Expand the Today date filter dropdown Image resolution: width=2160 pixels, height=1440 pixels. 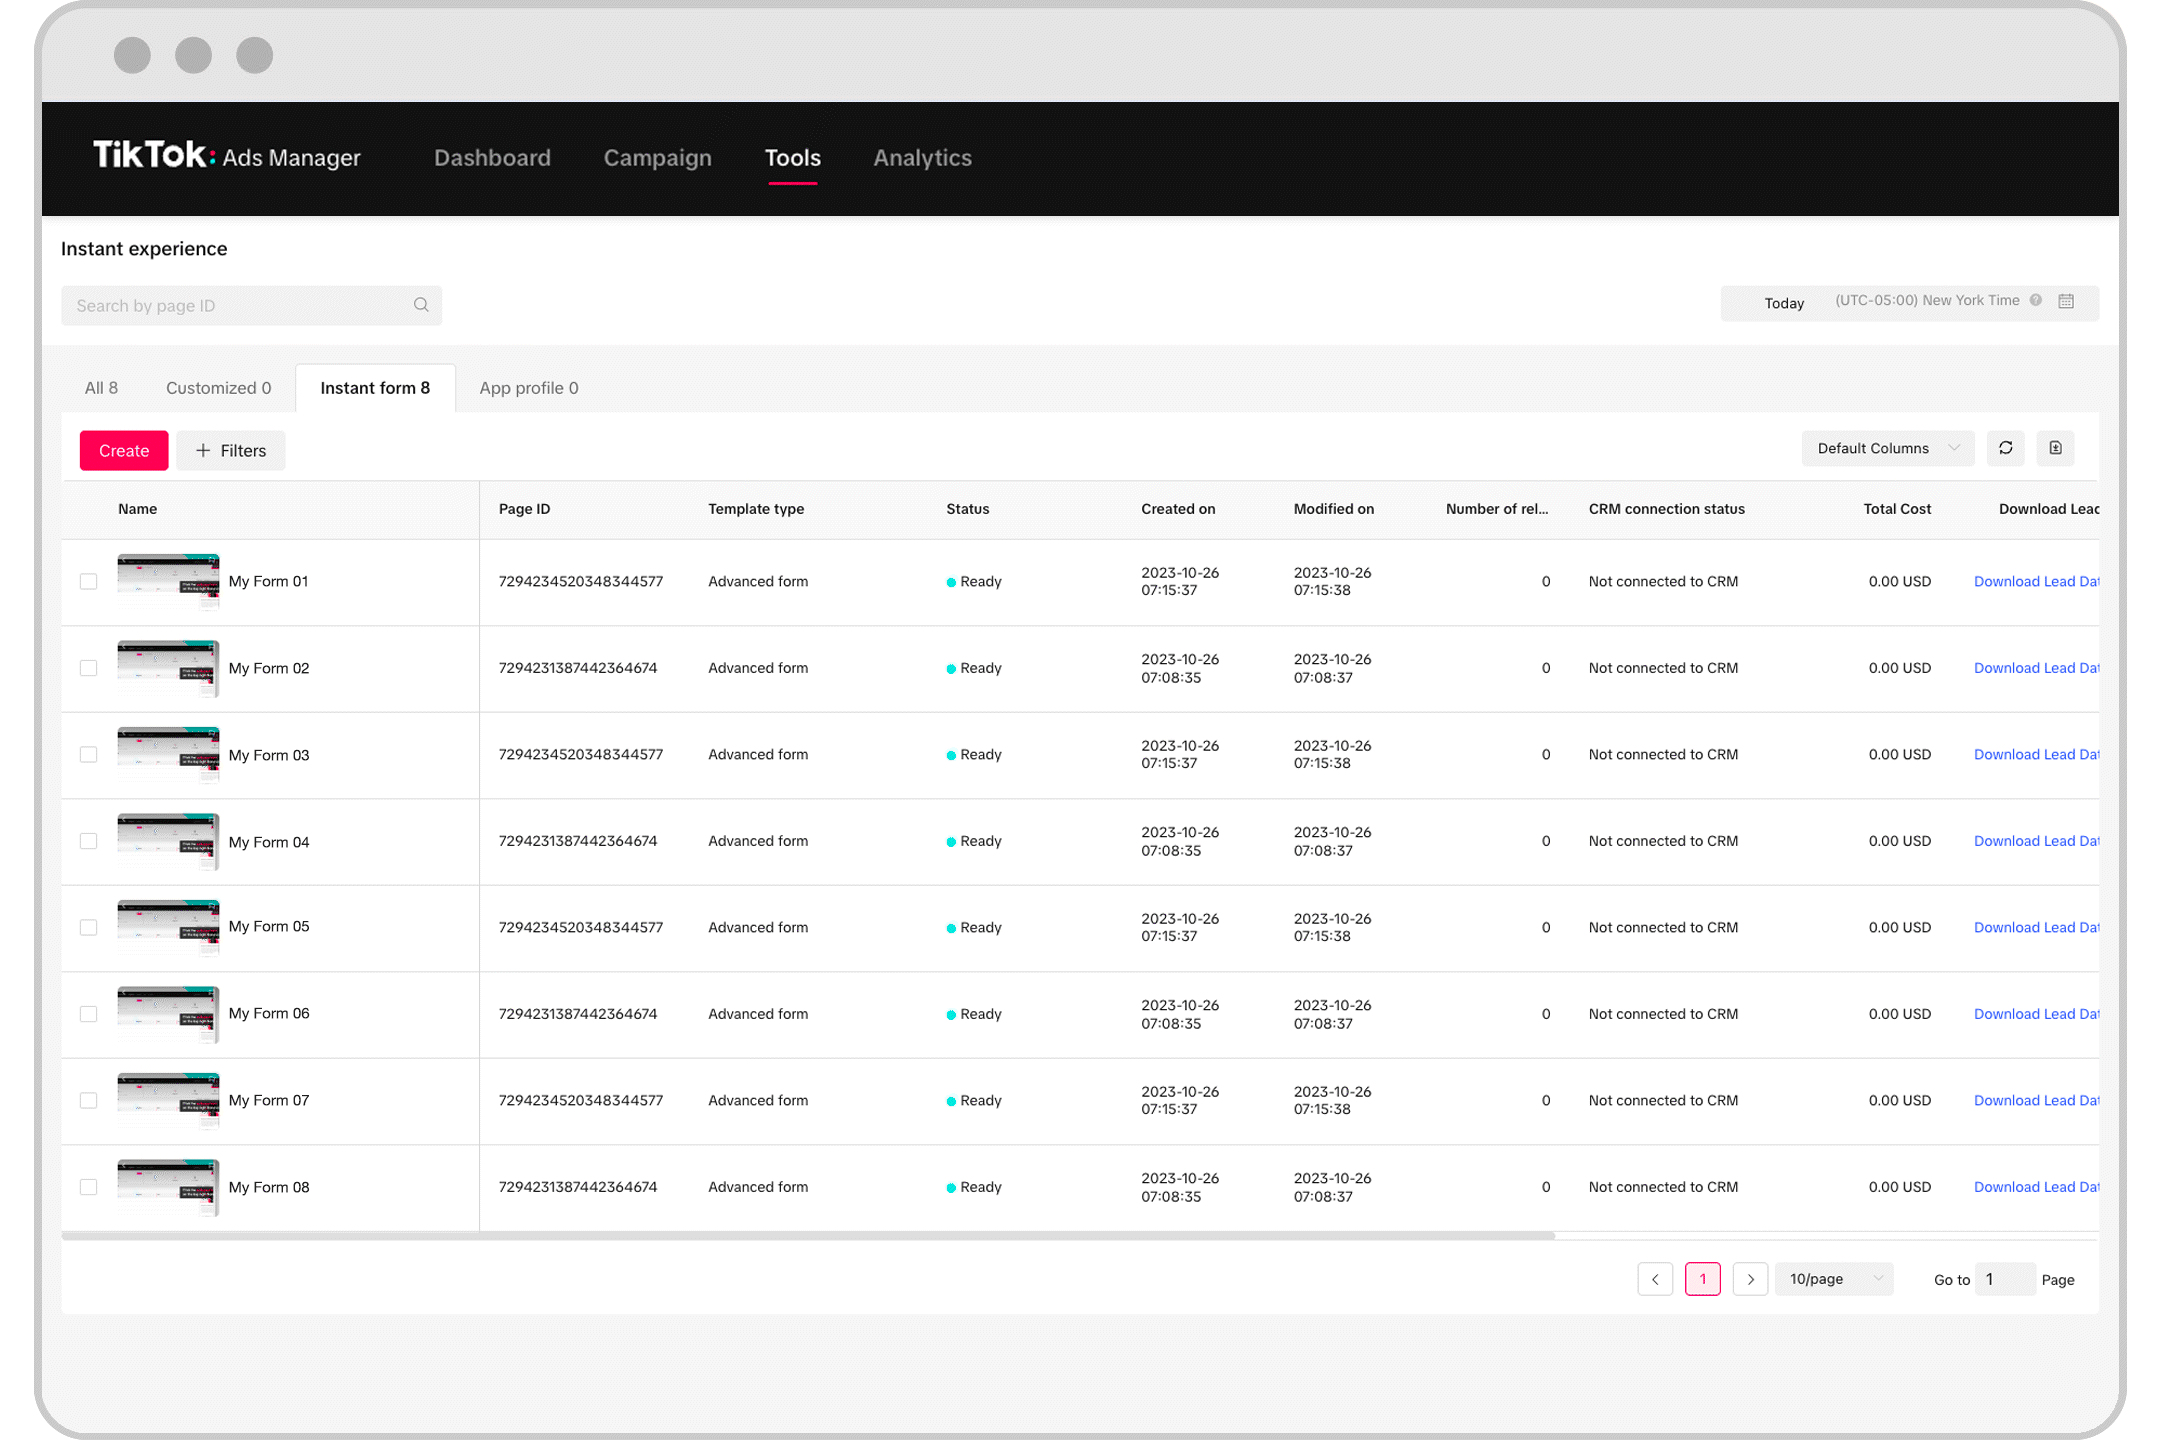(1782, 304)
